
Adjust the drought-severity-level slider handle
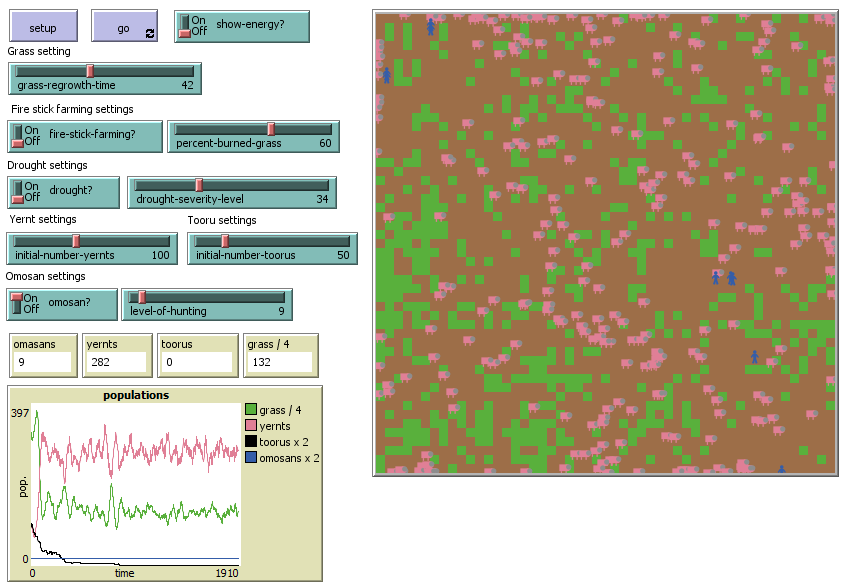click(x=199, y=185)
